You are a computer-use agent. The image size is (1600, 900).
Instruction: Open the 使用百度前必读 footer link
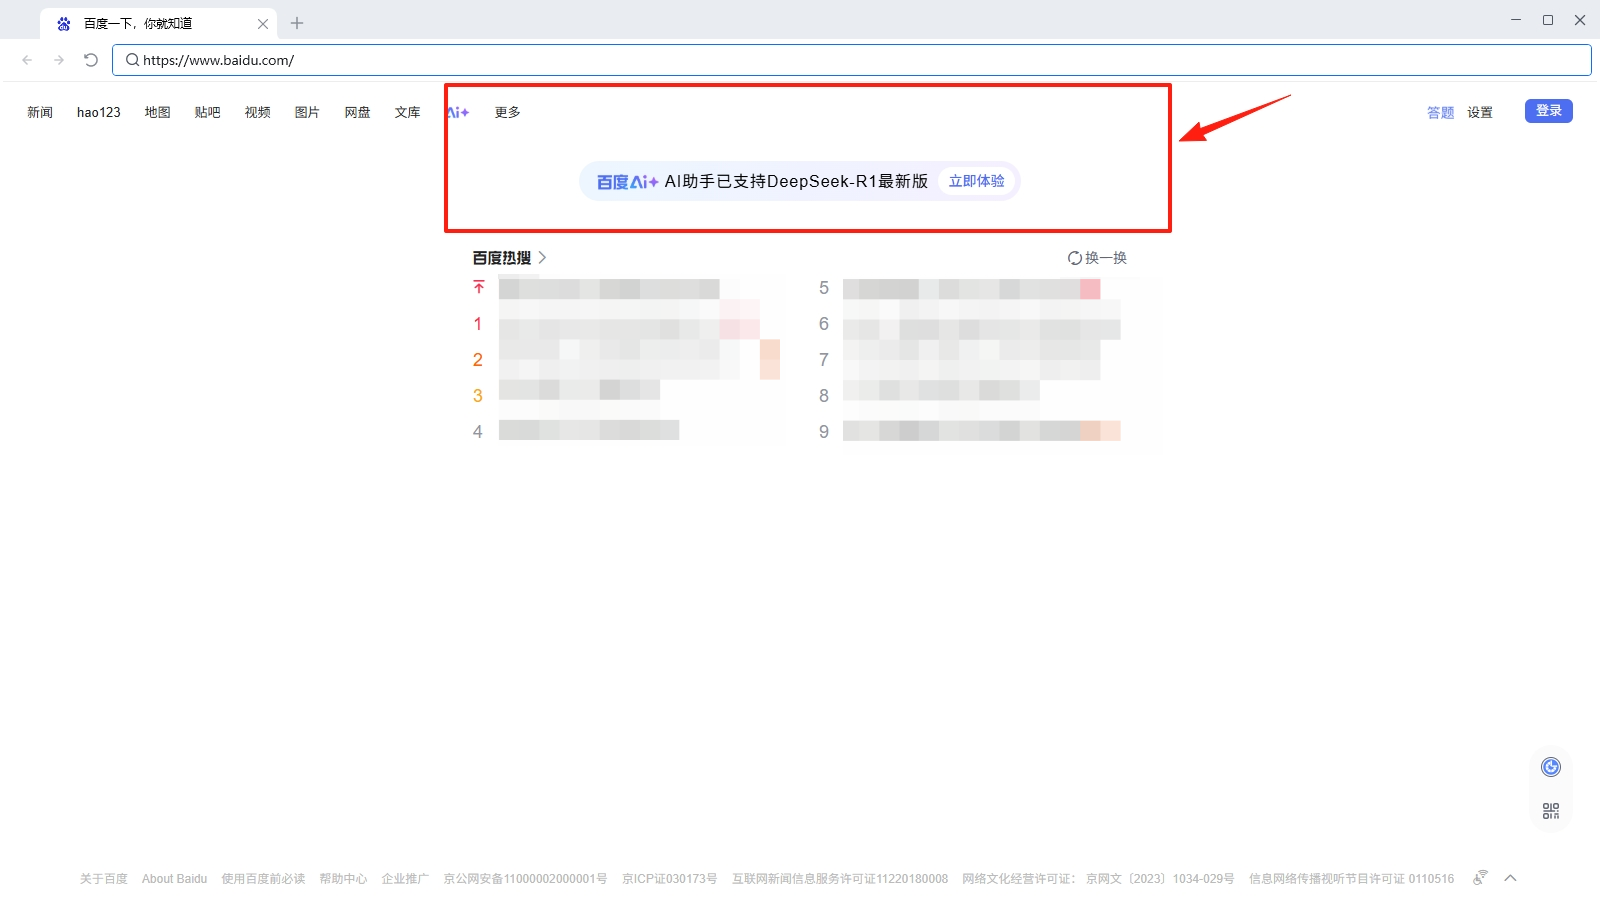(x=263, y=879)
